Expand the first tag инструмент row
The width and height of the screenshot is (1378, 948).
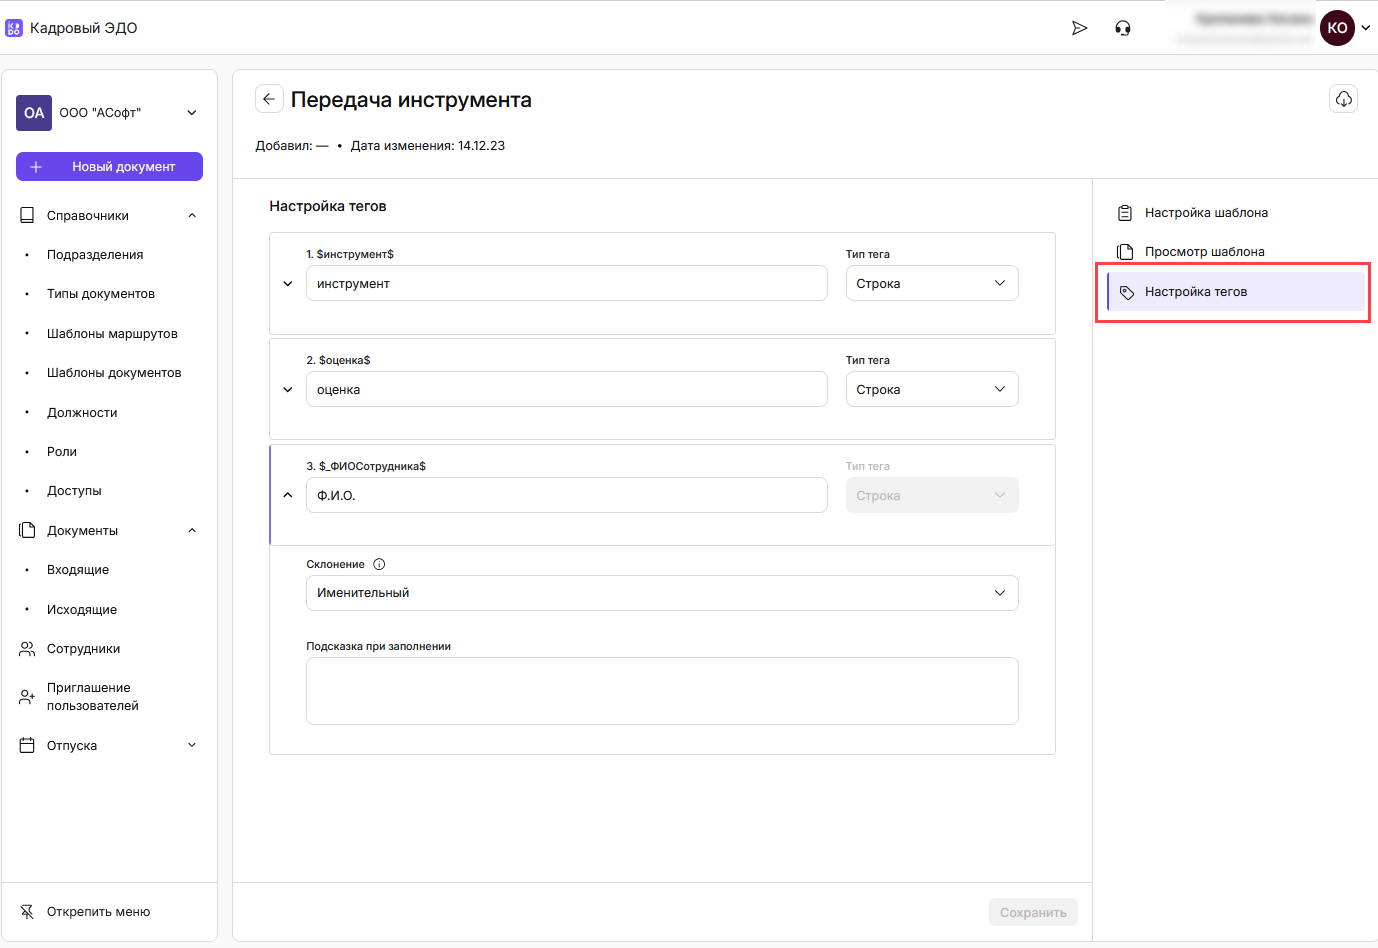click(x=288, y=284)
